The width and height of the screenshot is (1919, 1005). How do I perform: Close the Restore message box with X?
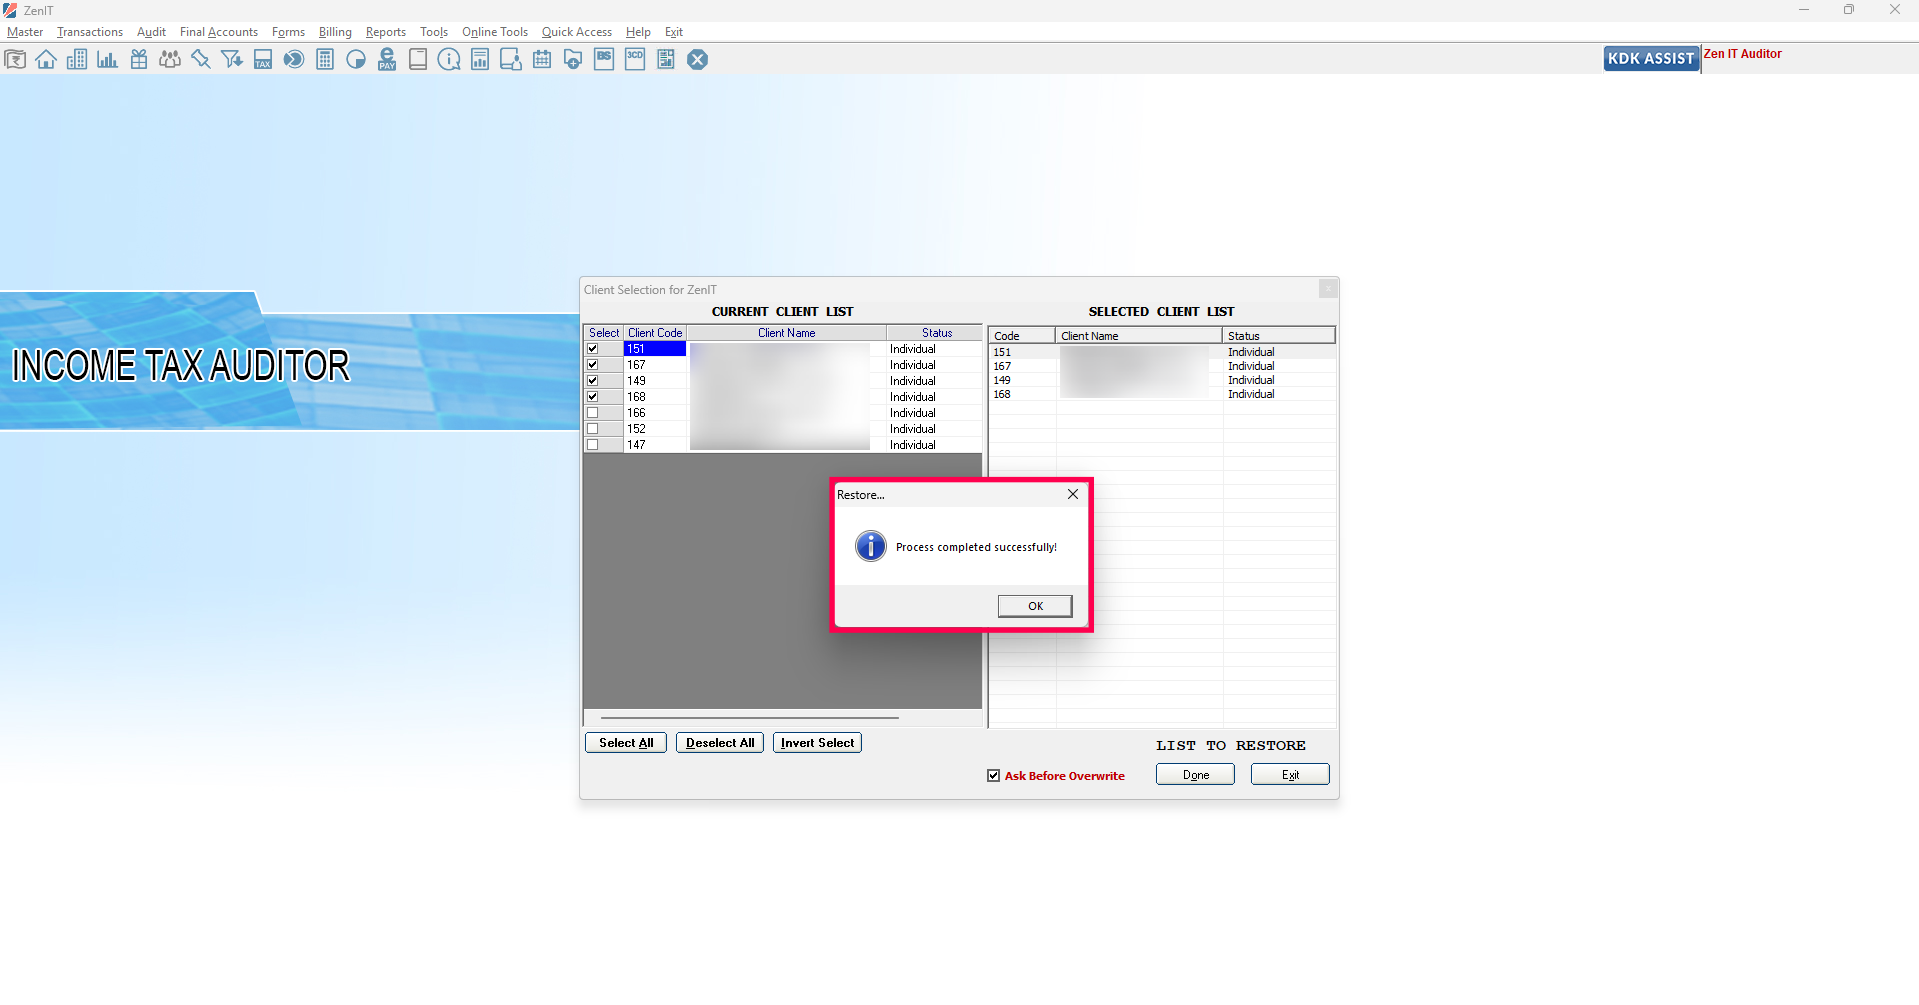coord(1073,495)
